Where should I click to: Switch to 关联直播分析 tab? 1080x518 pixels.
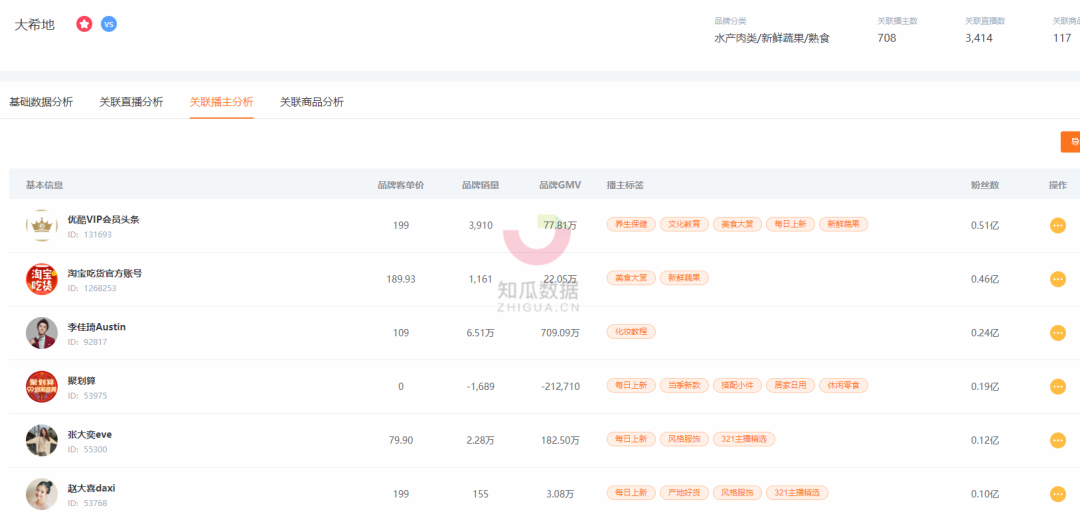click(131, 102)
